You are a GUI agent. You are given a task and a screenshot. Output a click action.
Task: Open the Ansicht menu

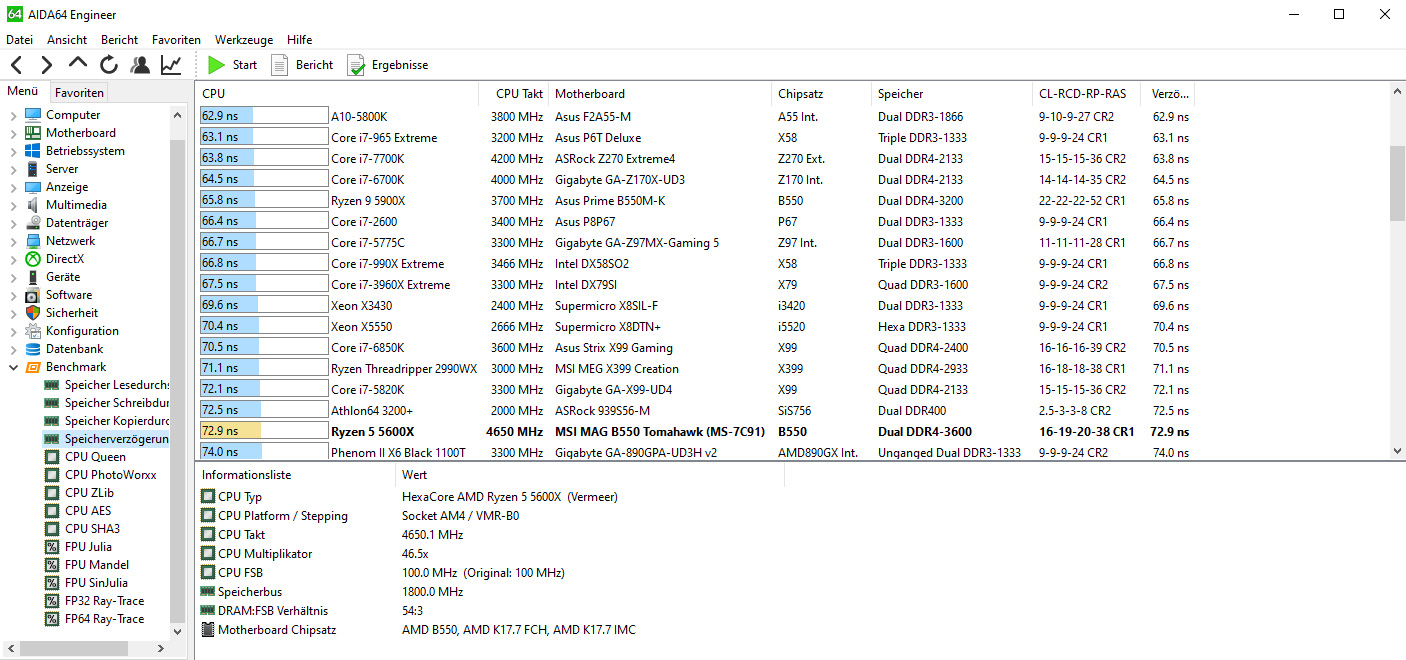pyautogui.click(x=67, y=40)
